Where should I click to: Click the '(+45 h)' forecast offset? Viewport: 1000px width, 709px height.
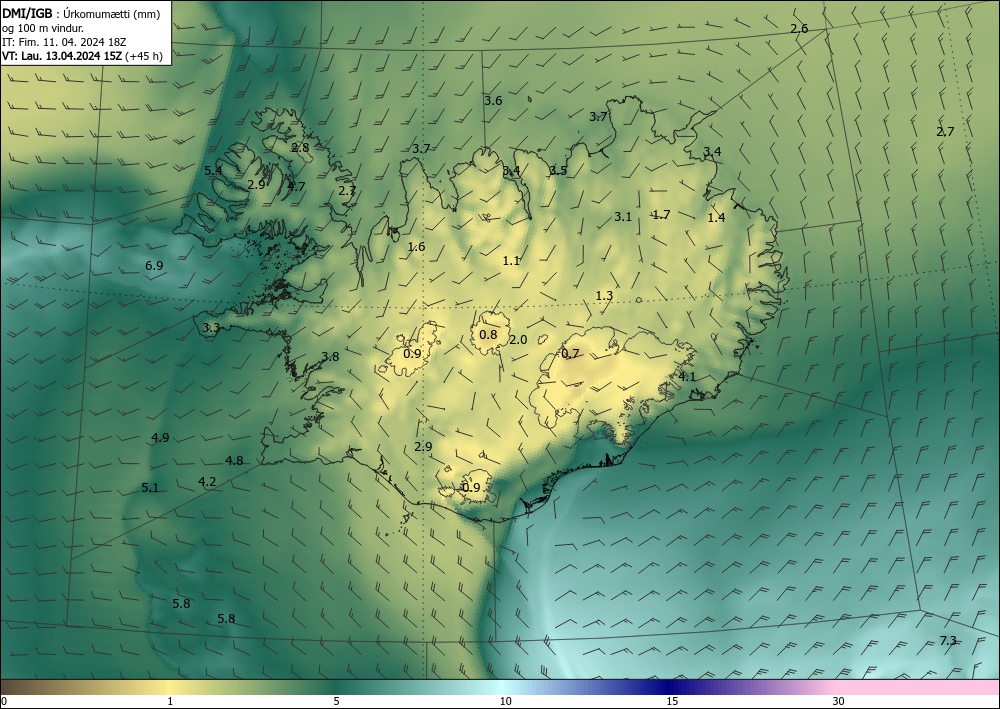coord(144,56)
